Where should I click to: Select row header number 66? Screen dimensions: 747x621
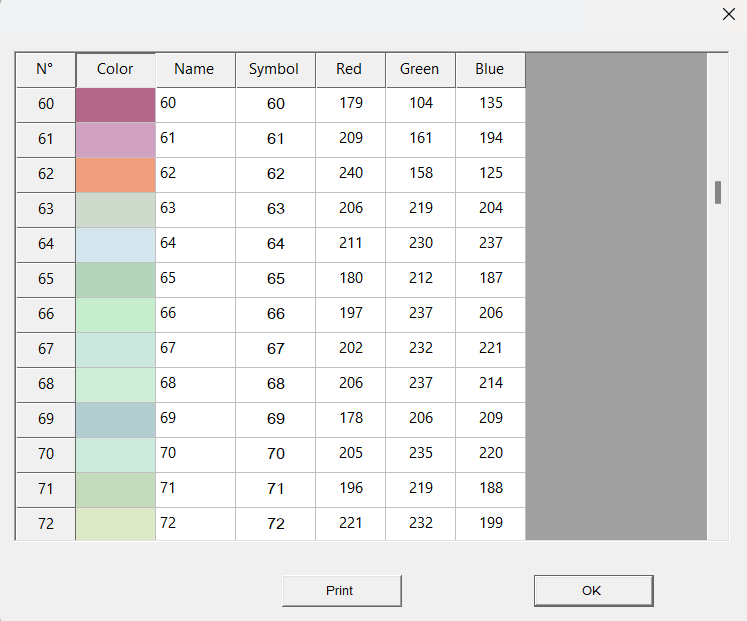click(x=46, y=315)
